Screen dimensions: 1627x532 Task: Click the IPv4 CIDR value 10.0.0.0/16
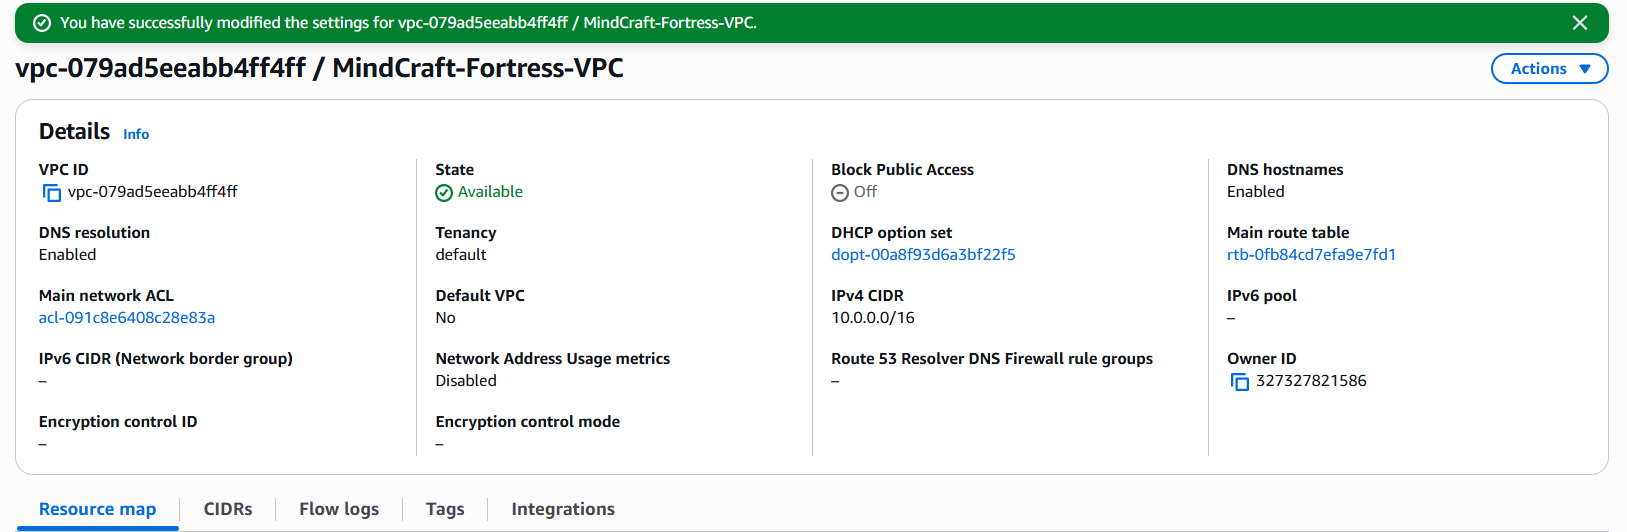(x=873, y=318)
